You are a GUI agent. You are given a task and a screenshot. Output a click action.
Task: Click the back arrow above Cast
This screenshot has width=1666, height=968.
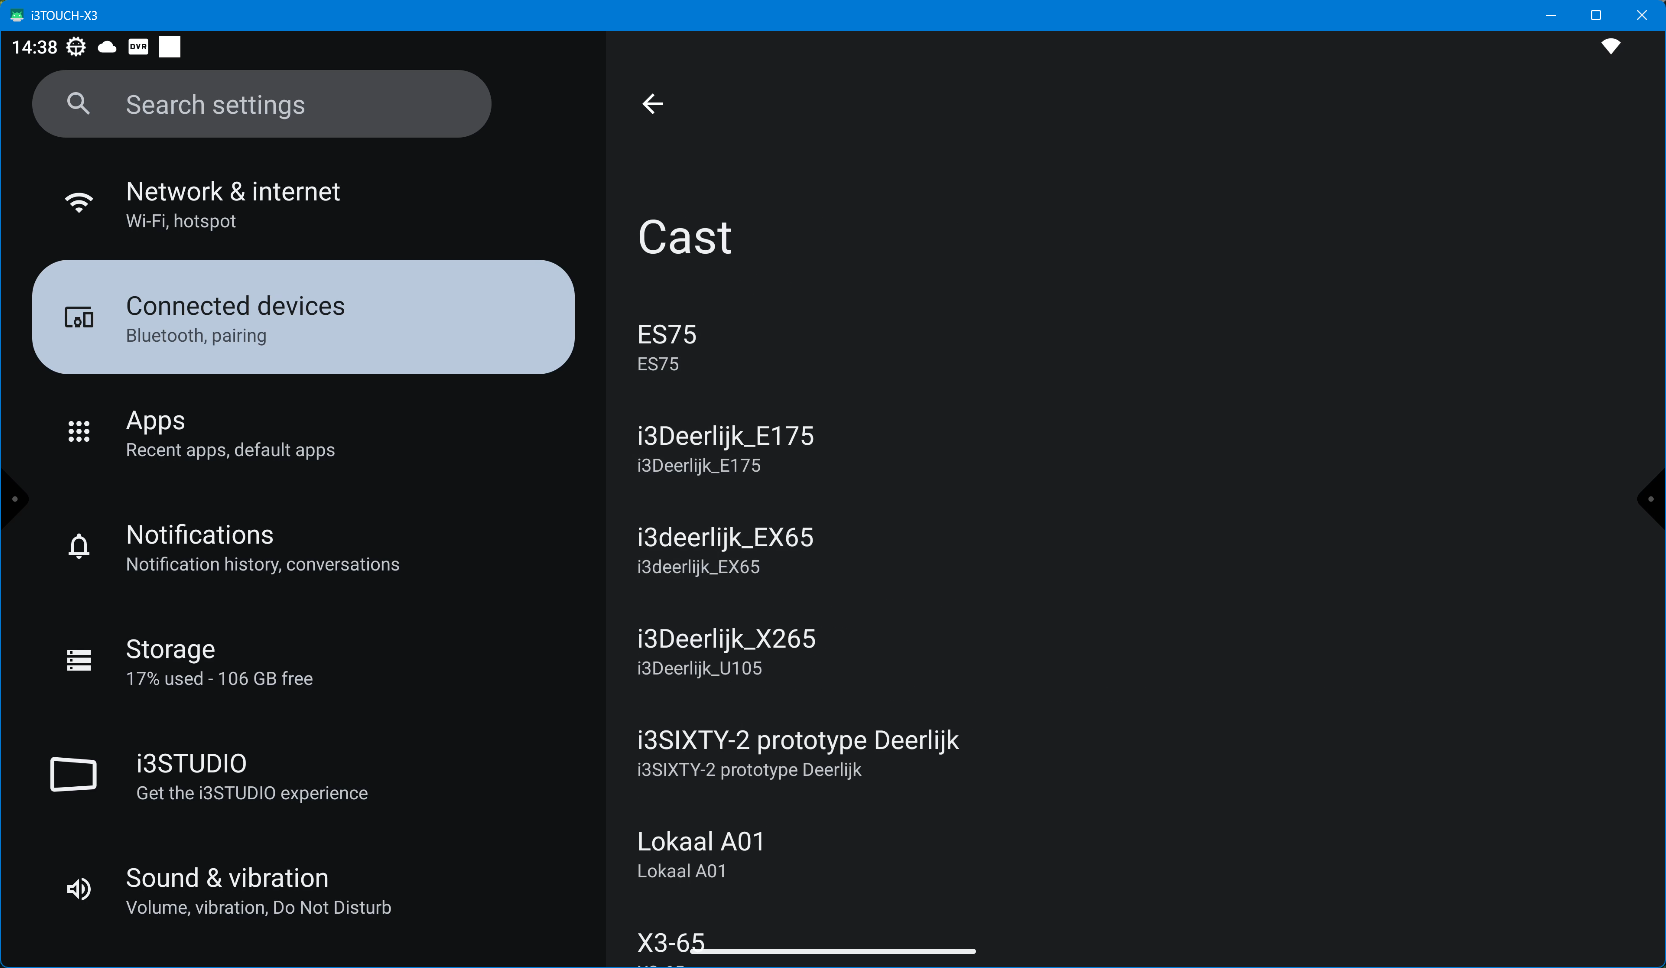click(652, 104)
